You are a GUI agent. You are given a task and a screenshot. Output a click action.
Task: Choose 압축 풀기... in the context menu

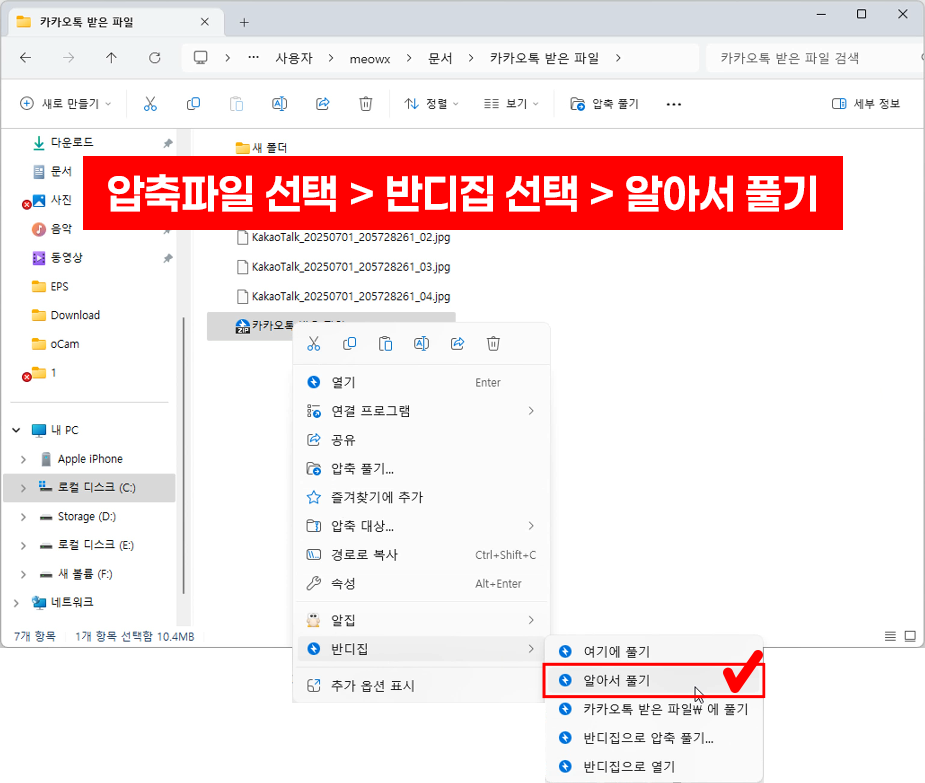point(421,469)
